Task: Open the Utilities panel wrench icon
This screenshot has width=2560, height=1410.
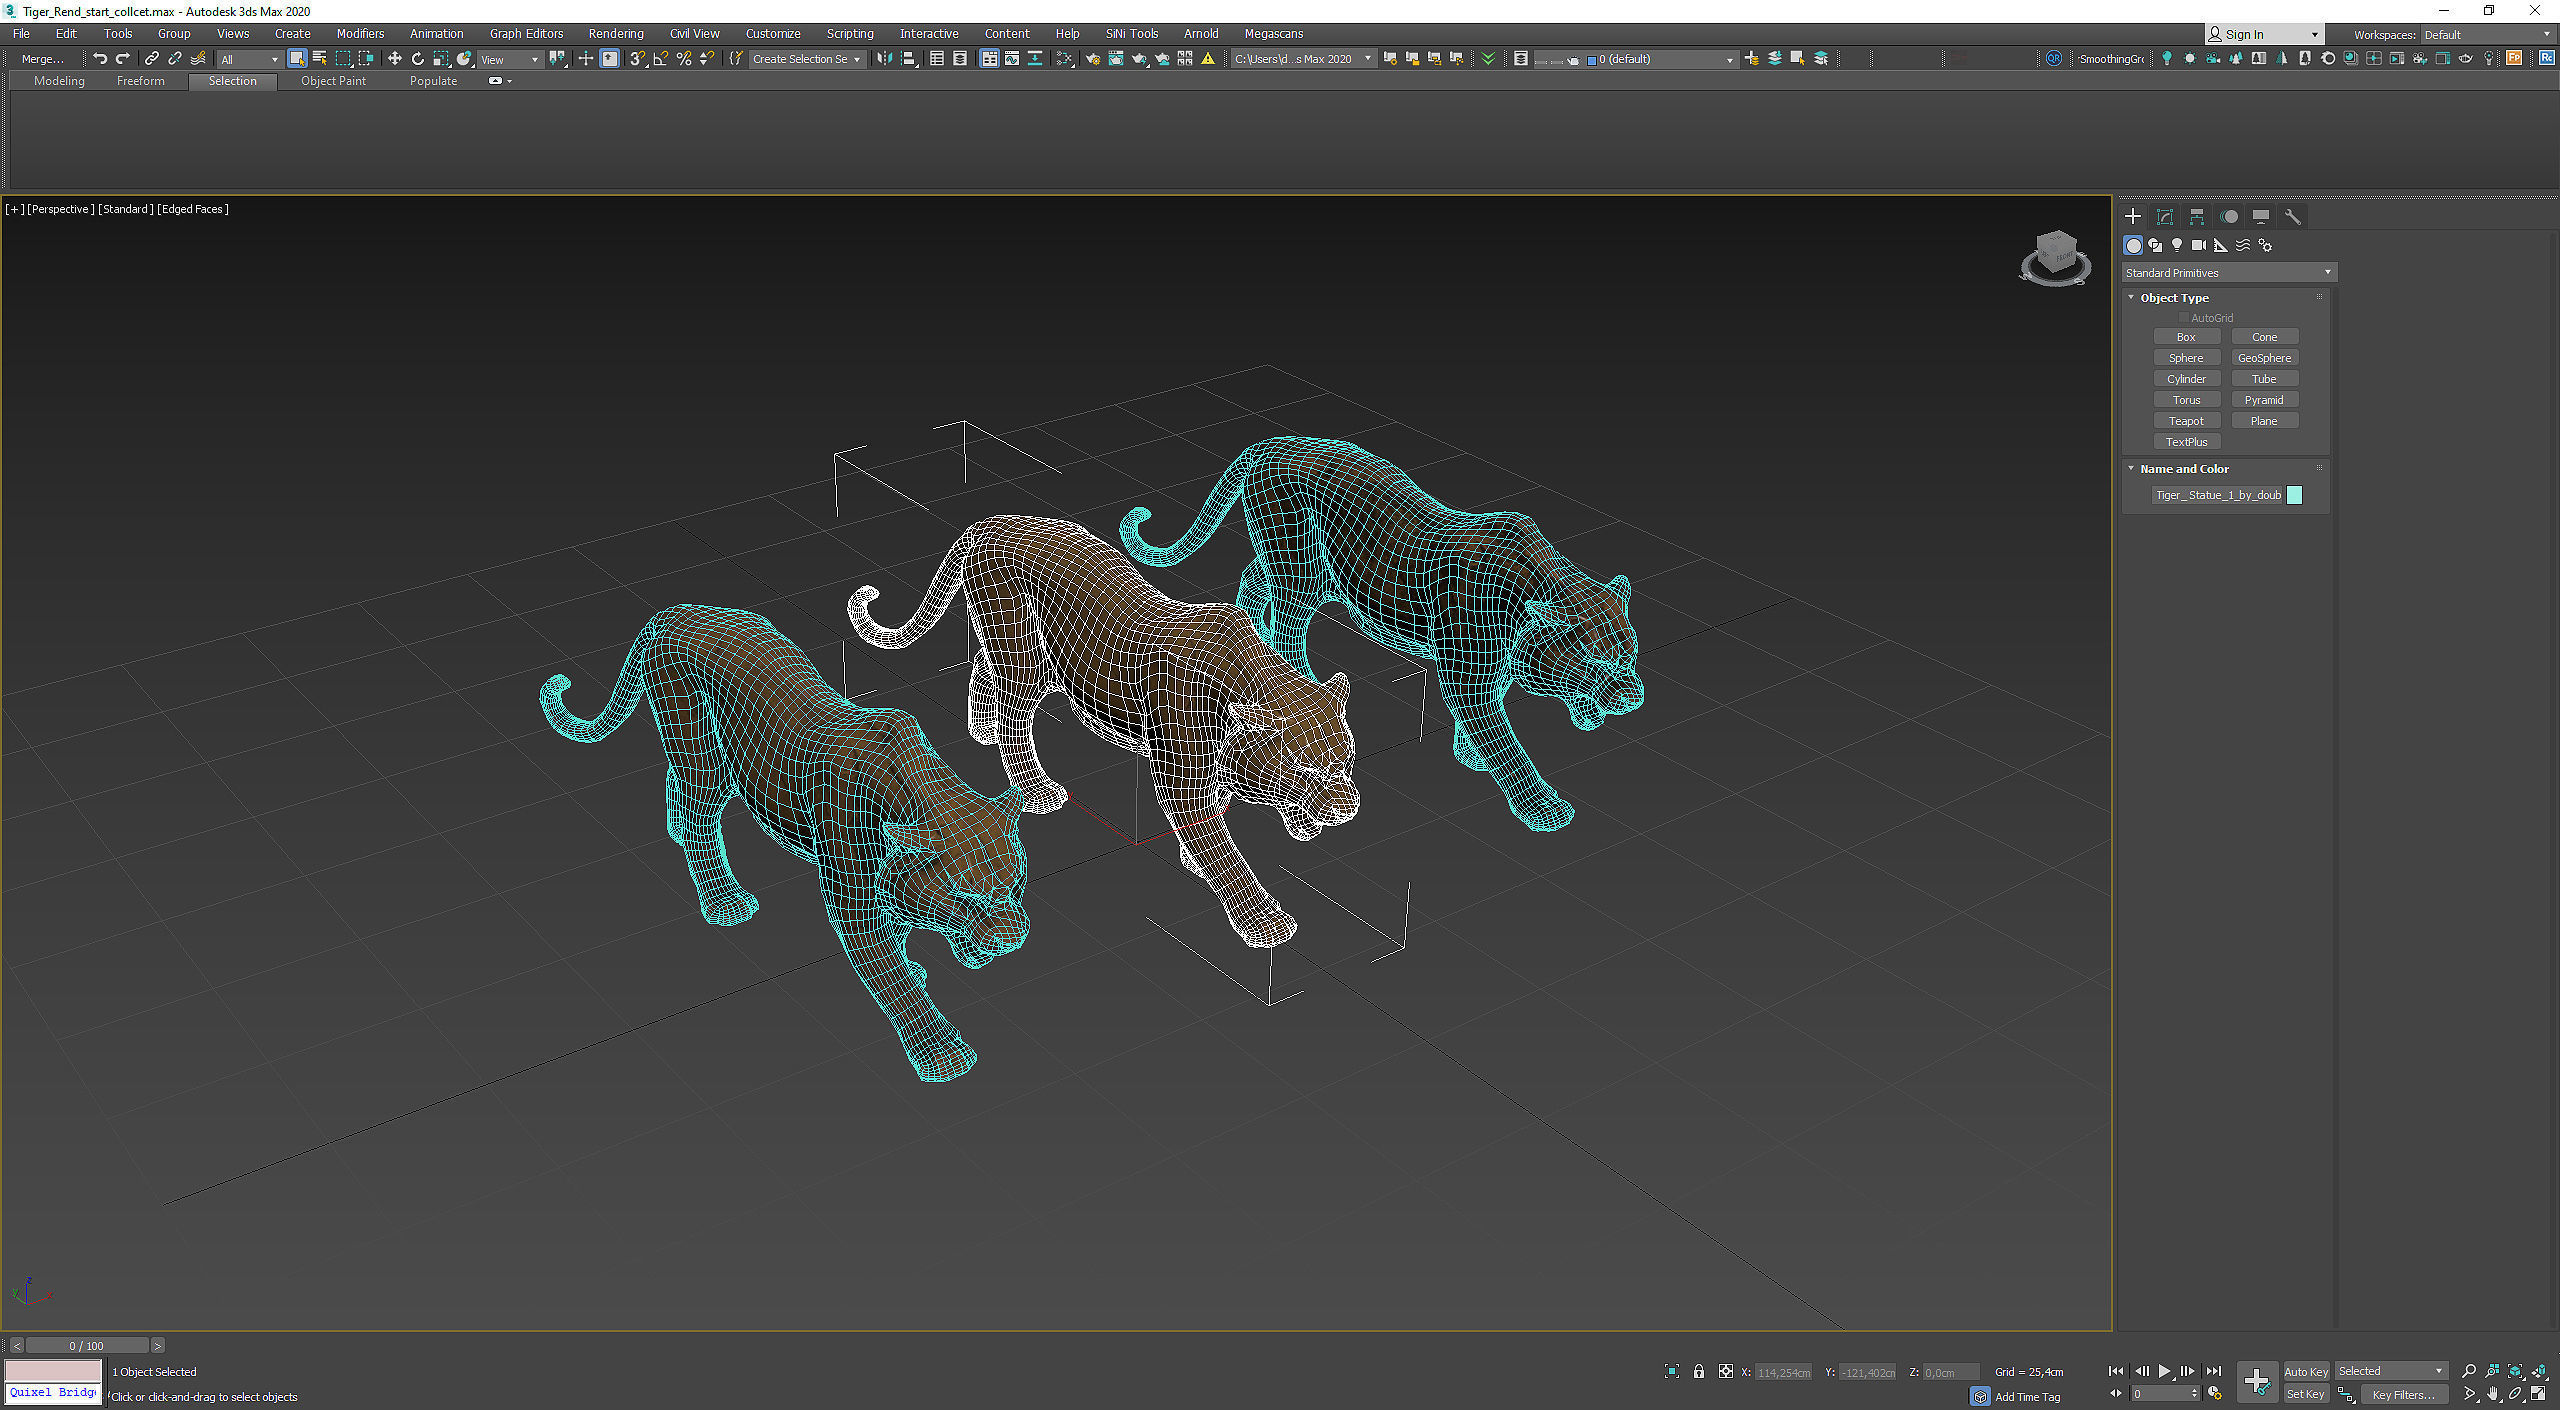Action: [x=2293, y=216]
